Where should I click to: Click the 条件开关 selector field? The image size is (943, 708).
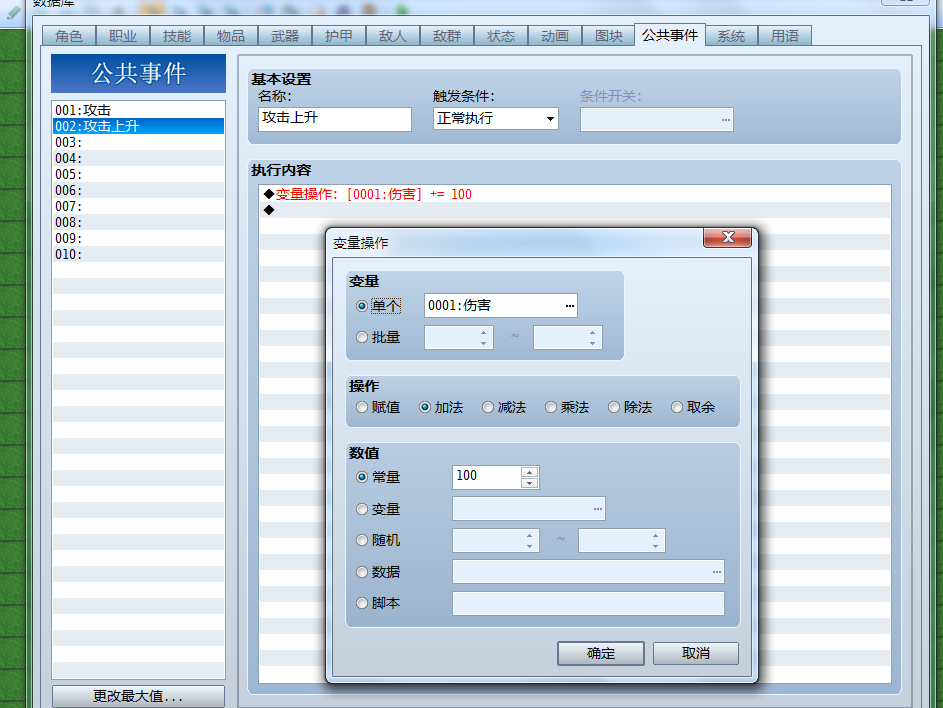[656, 119]
